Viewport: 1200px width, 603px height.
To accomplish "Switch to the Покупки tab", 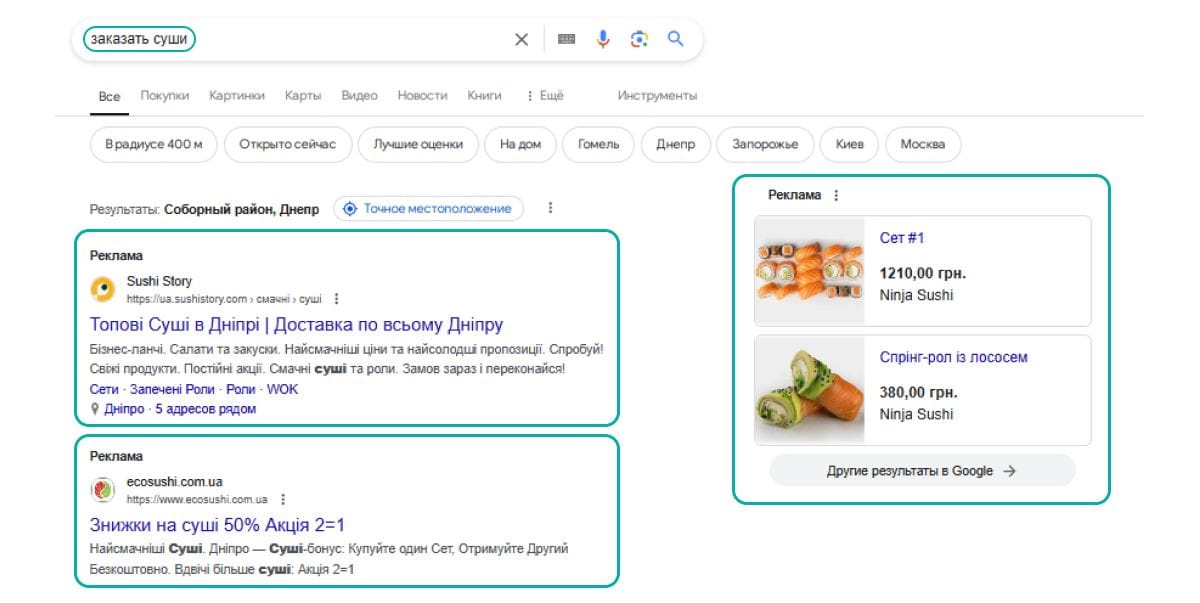I will [164, 96].
